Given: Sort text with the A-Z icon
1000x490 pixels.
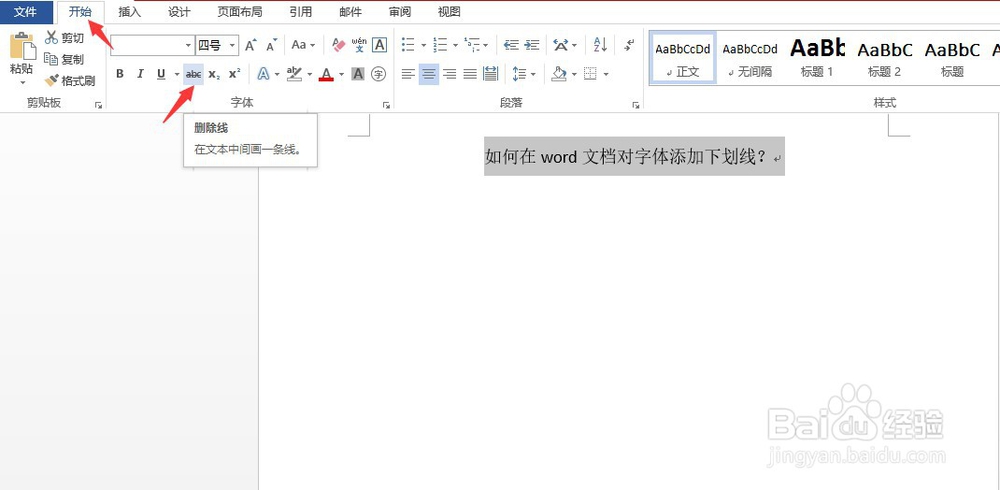Looking at the screenshot, I should point(600,45).
